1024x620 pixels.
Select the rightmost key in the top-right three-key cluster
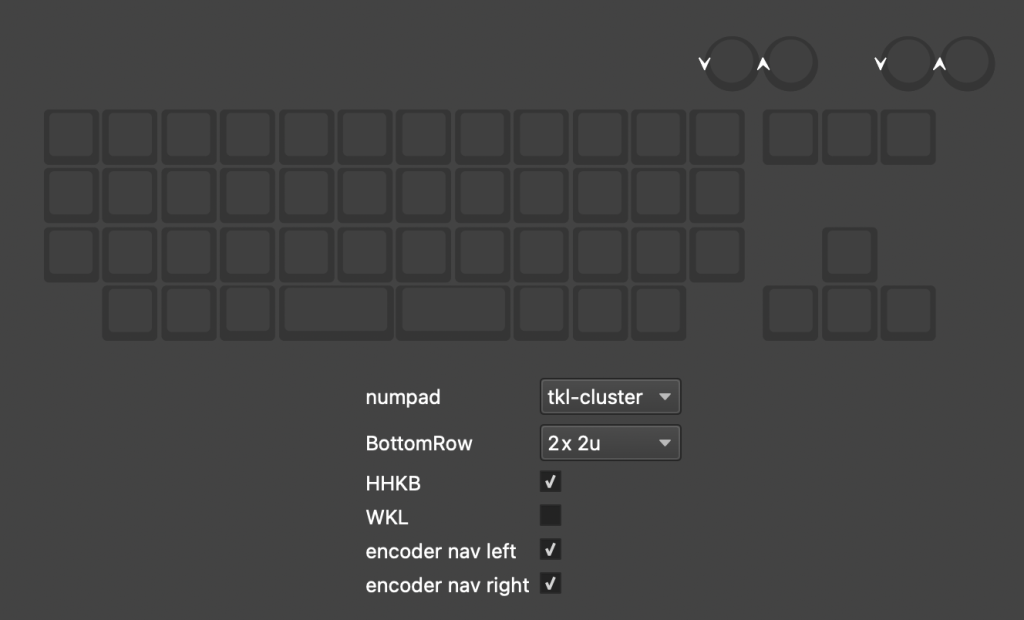[x=908, y=135]
